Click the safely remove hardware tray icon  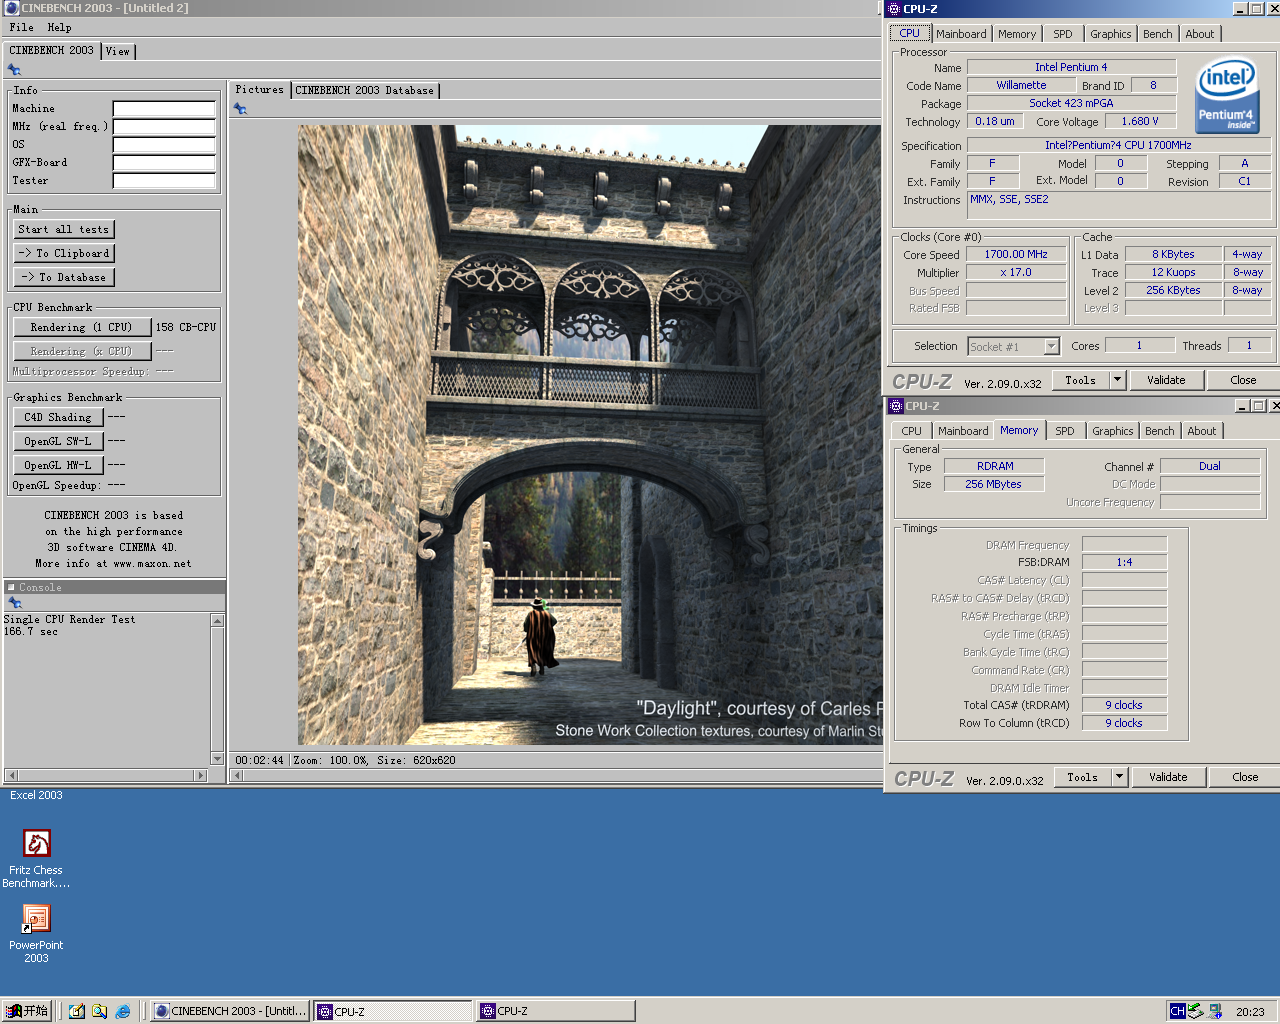click(1195, 1011)
